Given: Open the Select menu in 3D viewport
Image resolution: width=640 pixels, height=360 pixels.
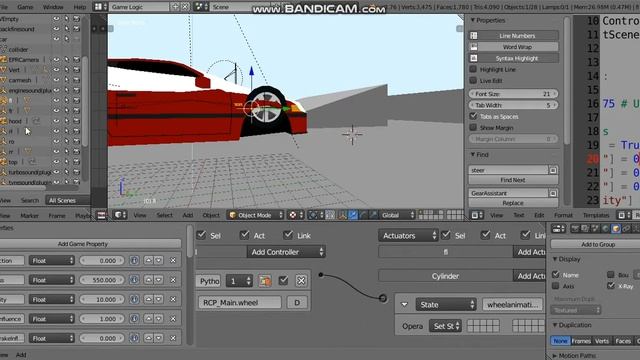Looking at the screenshot, I should tap(164, 215).
